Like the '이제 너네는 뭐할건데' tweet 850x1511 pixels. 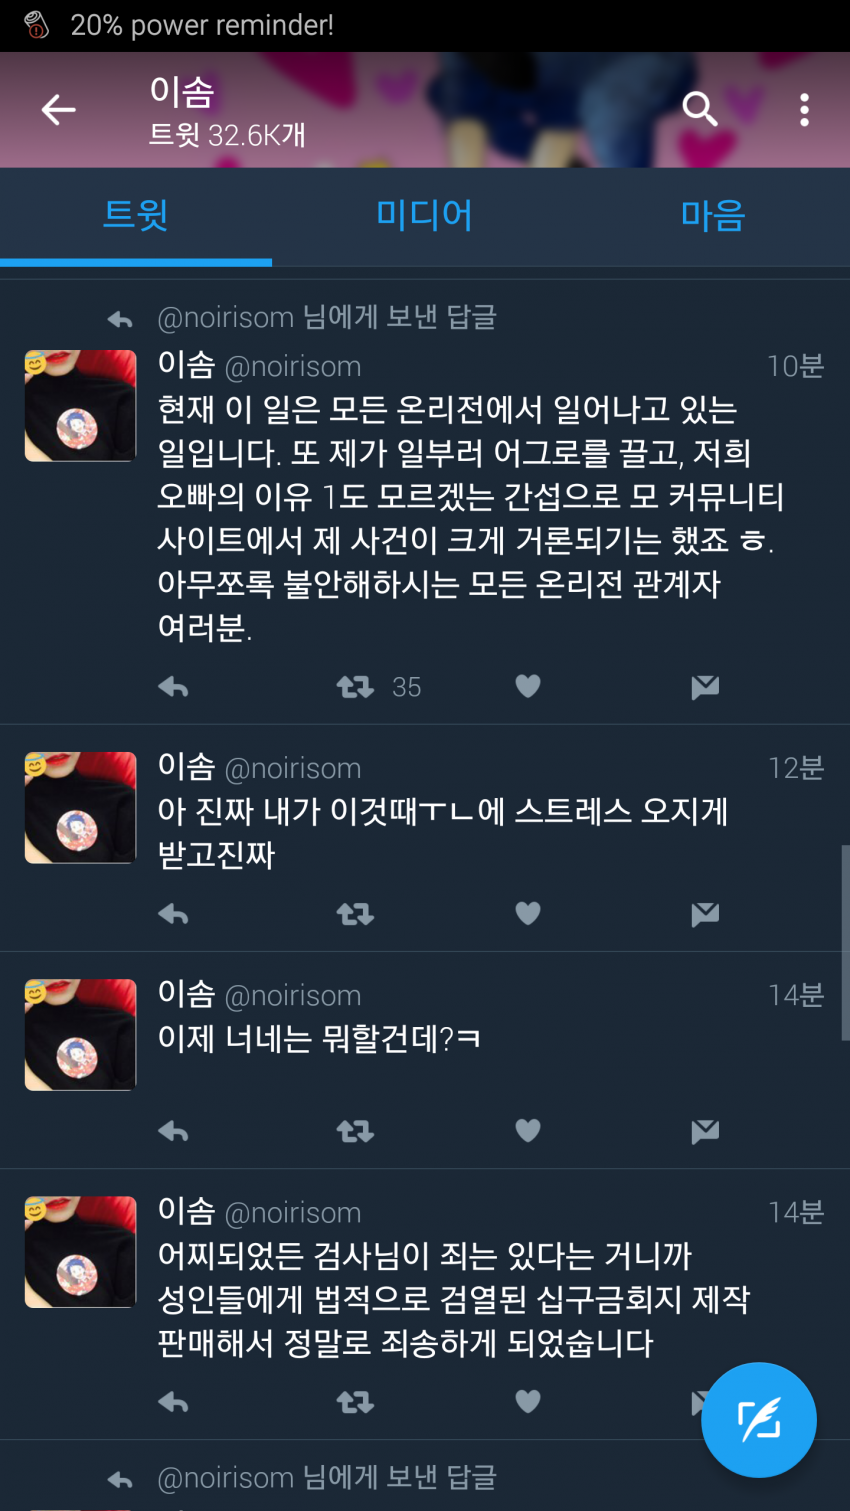(x=528, y=1130)
